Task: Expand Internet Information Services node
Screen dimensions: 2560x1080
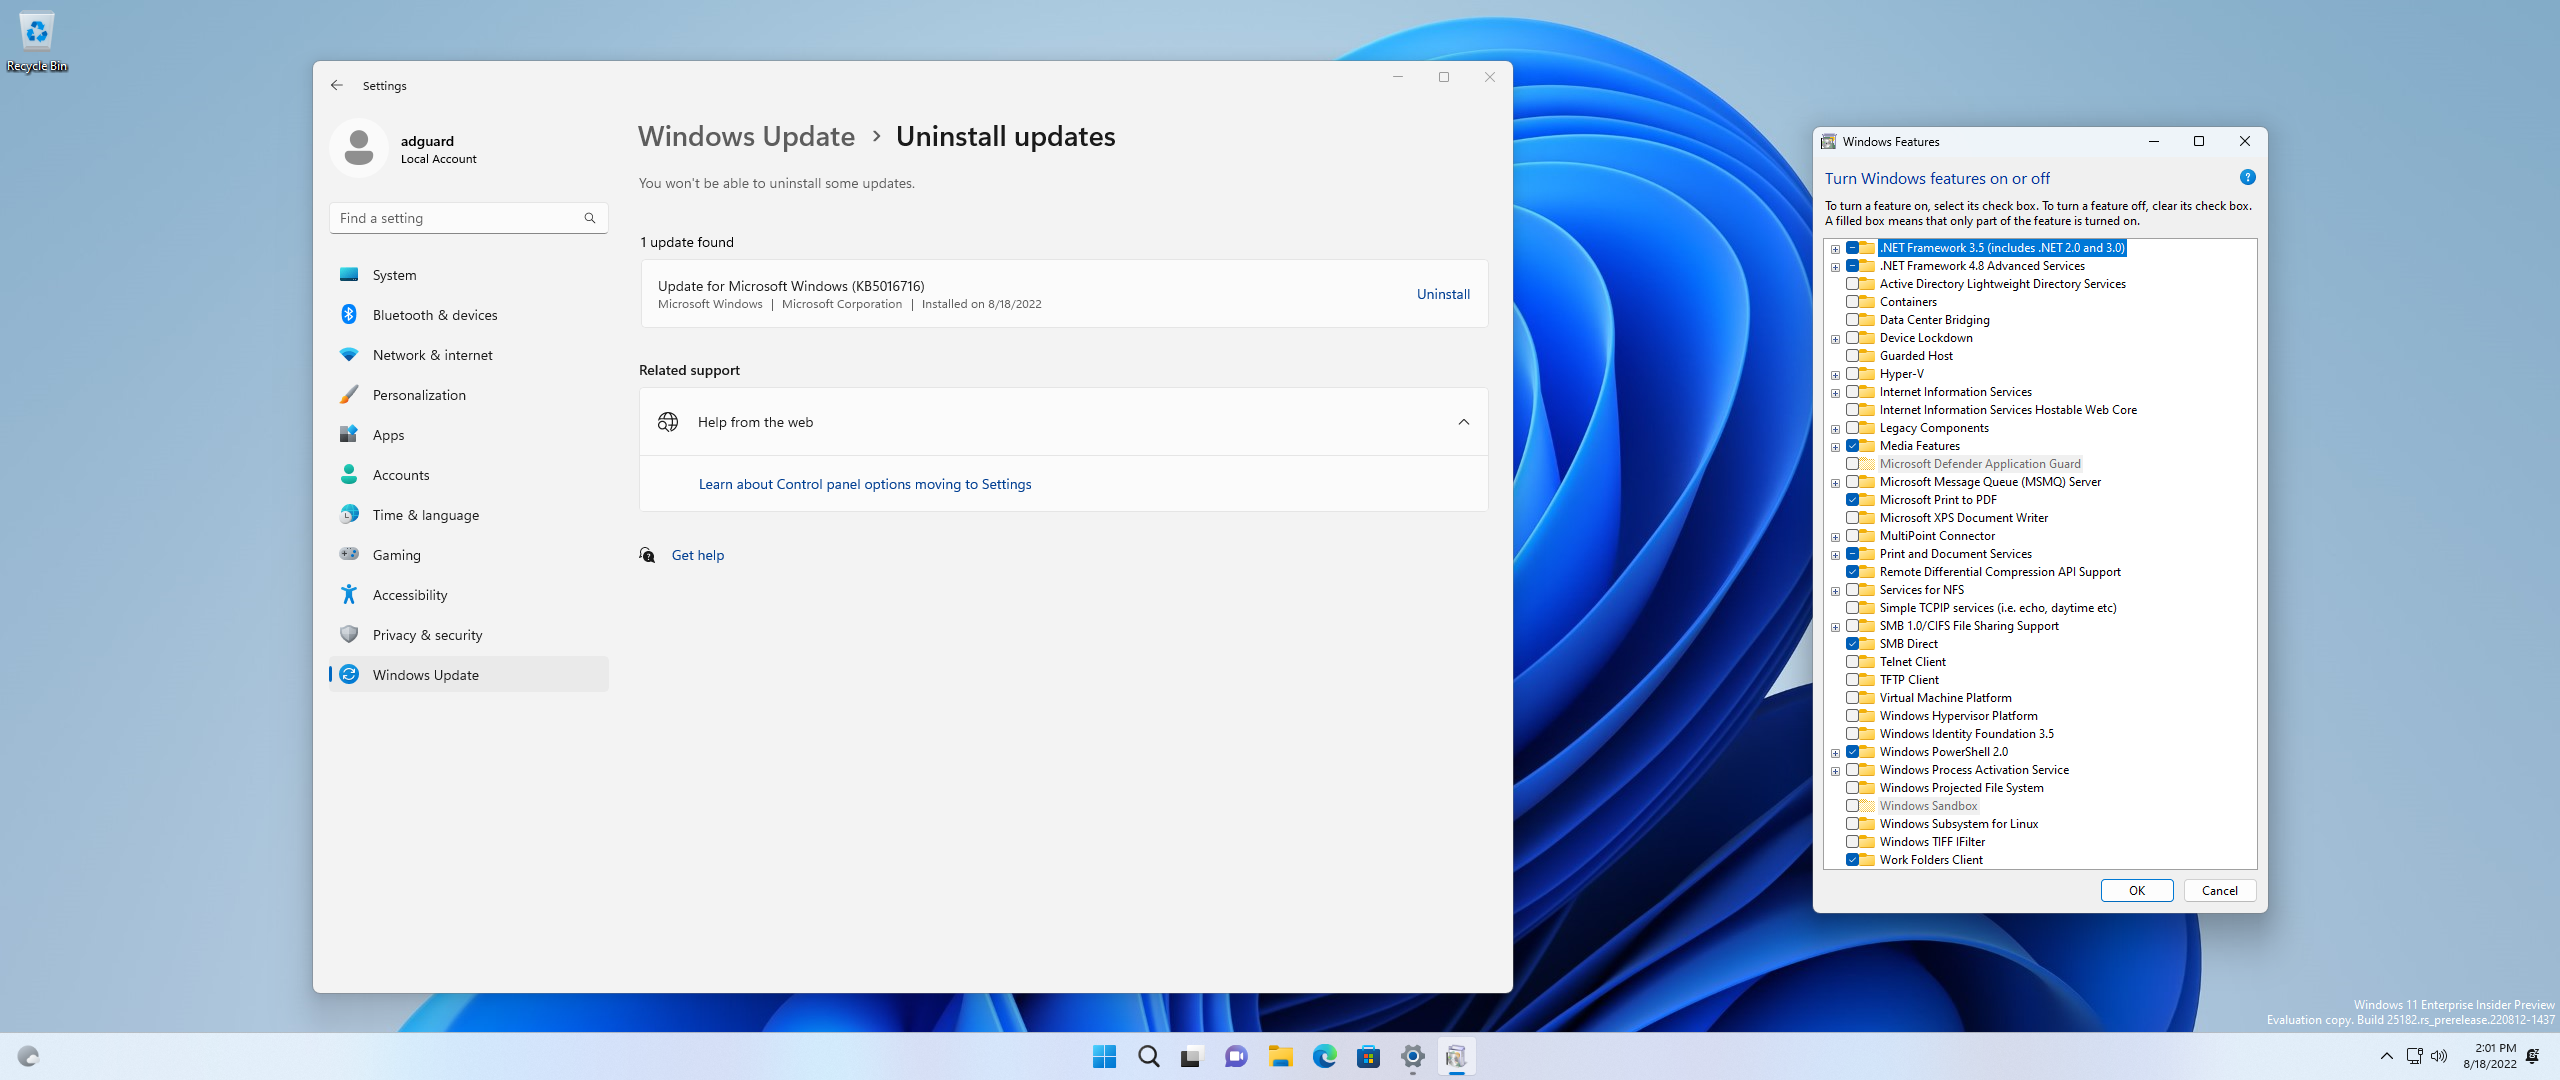Action: (1835, 393)
